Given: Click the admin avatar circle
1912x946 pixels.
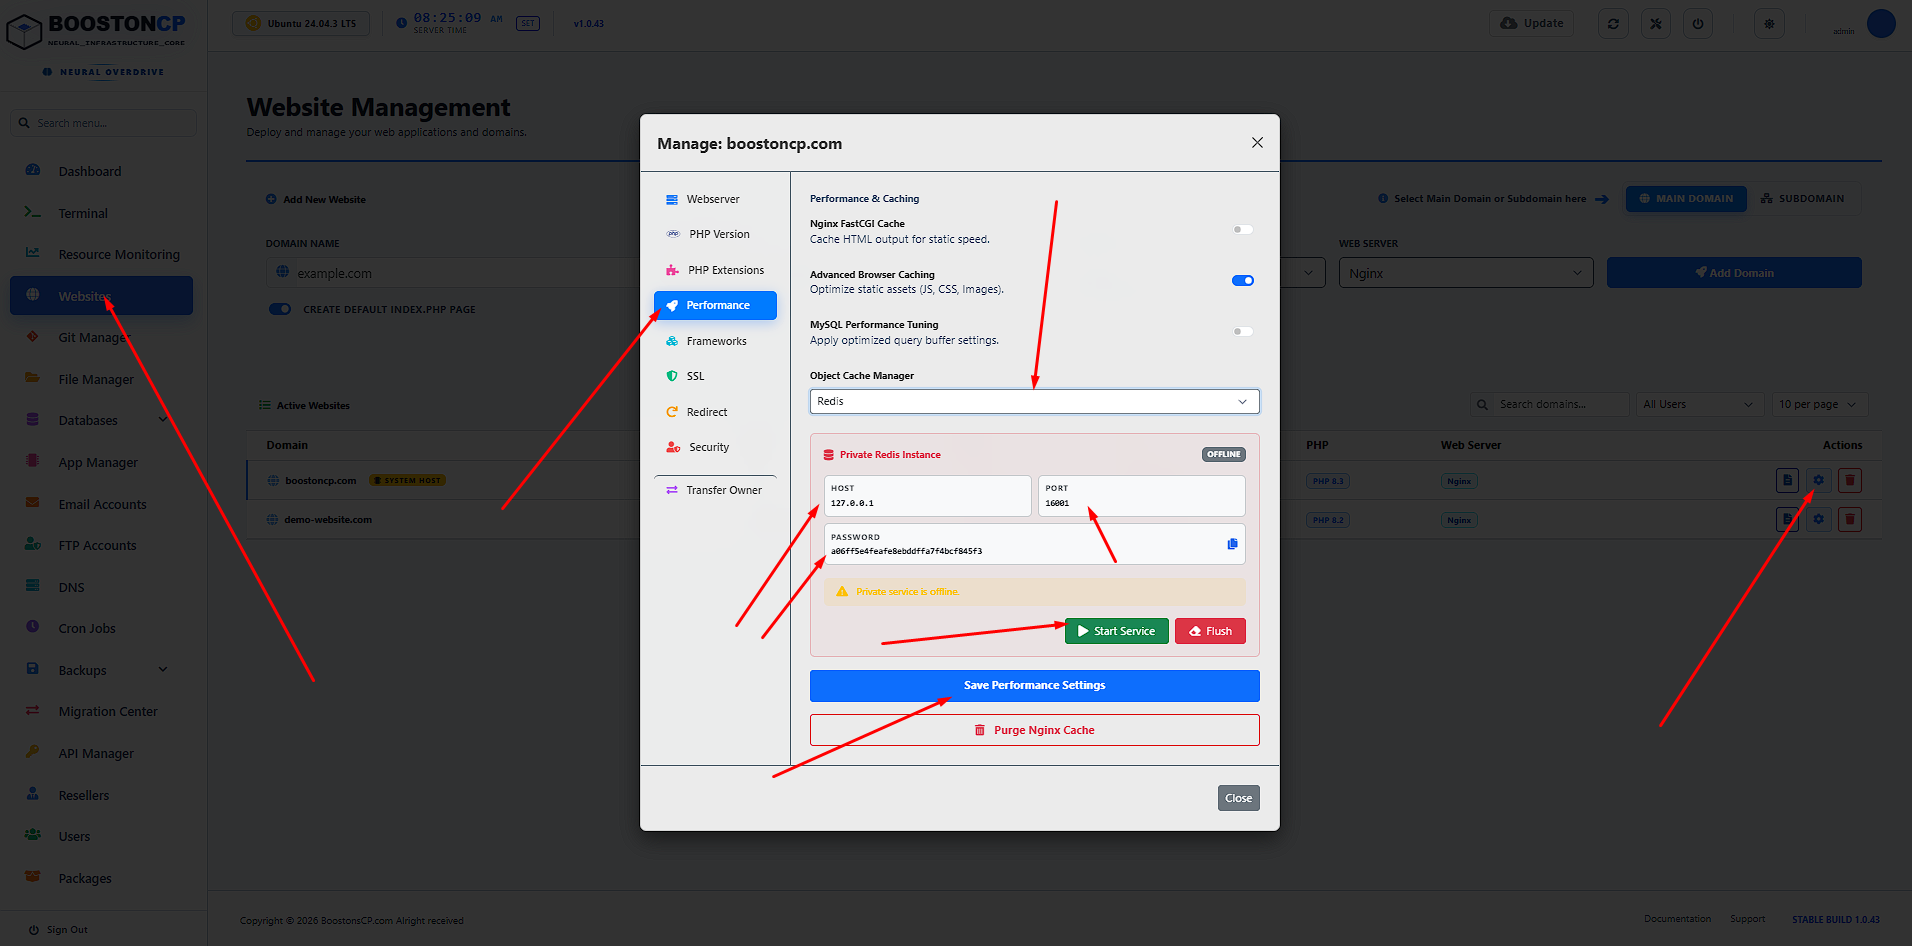Looking at the screenshot, I should [x=1881, y=23].
